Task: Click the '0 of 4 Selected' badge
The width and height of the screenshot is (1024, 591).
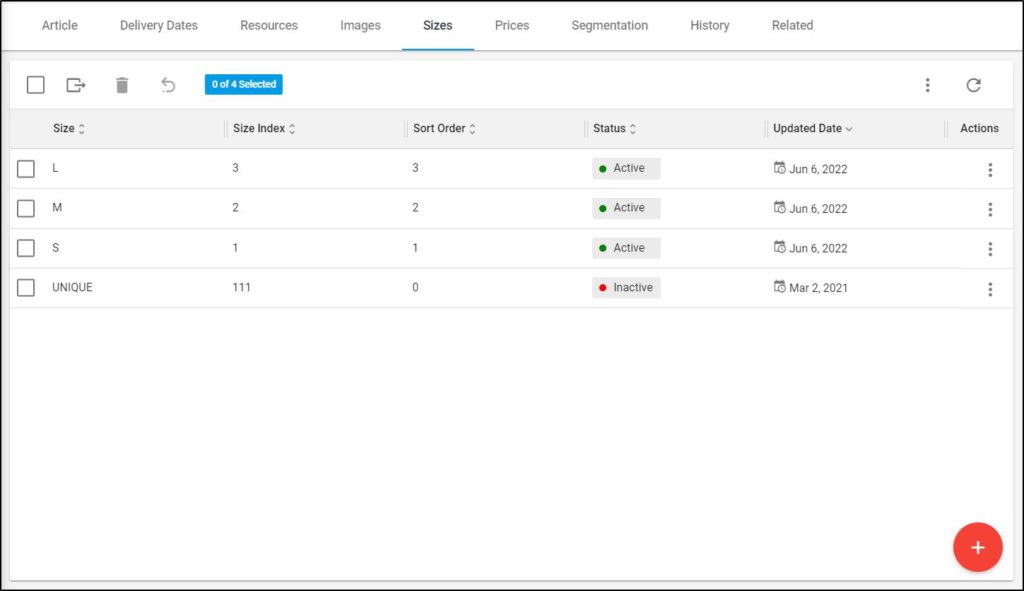Action: [243, 84]
